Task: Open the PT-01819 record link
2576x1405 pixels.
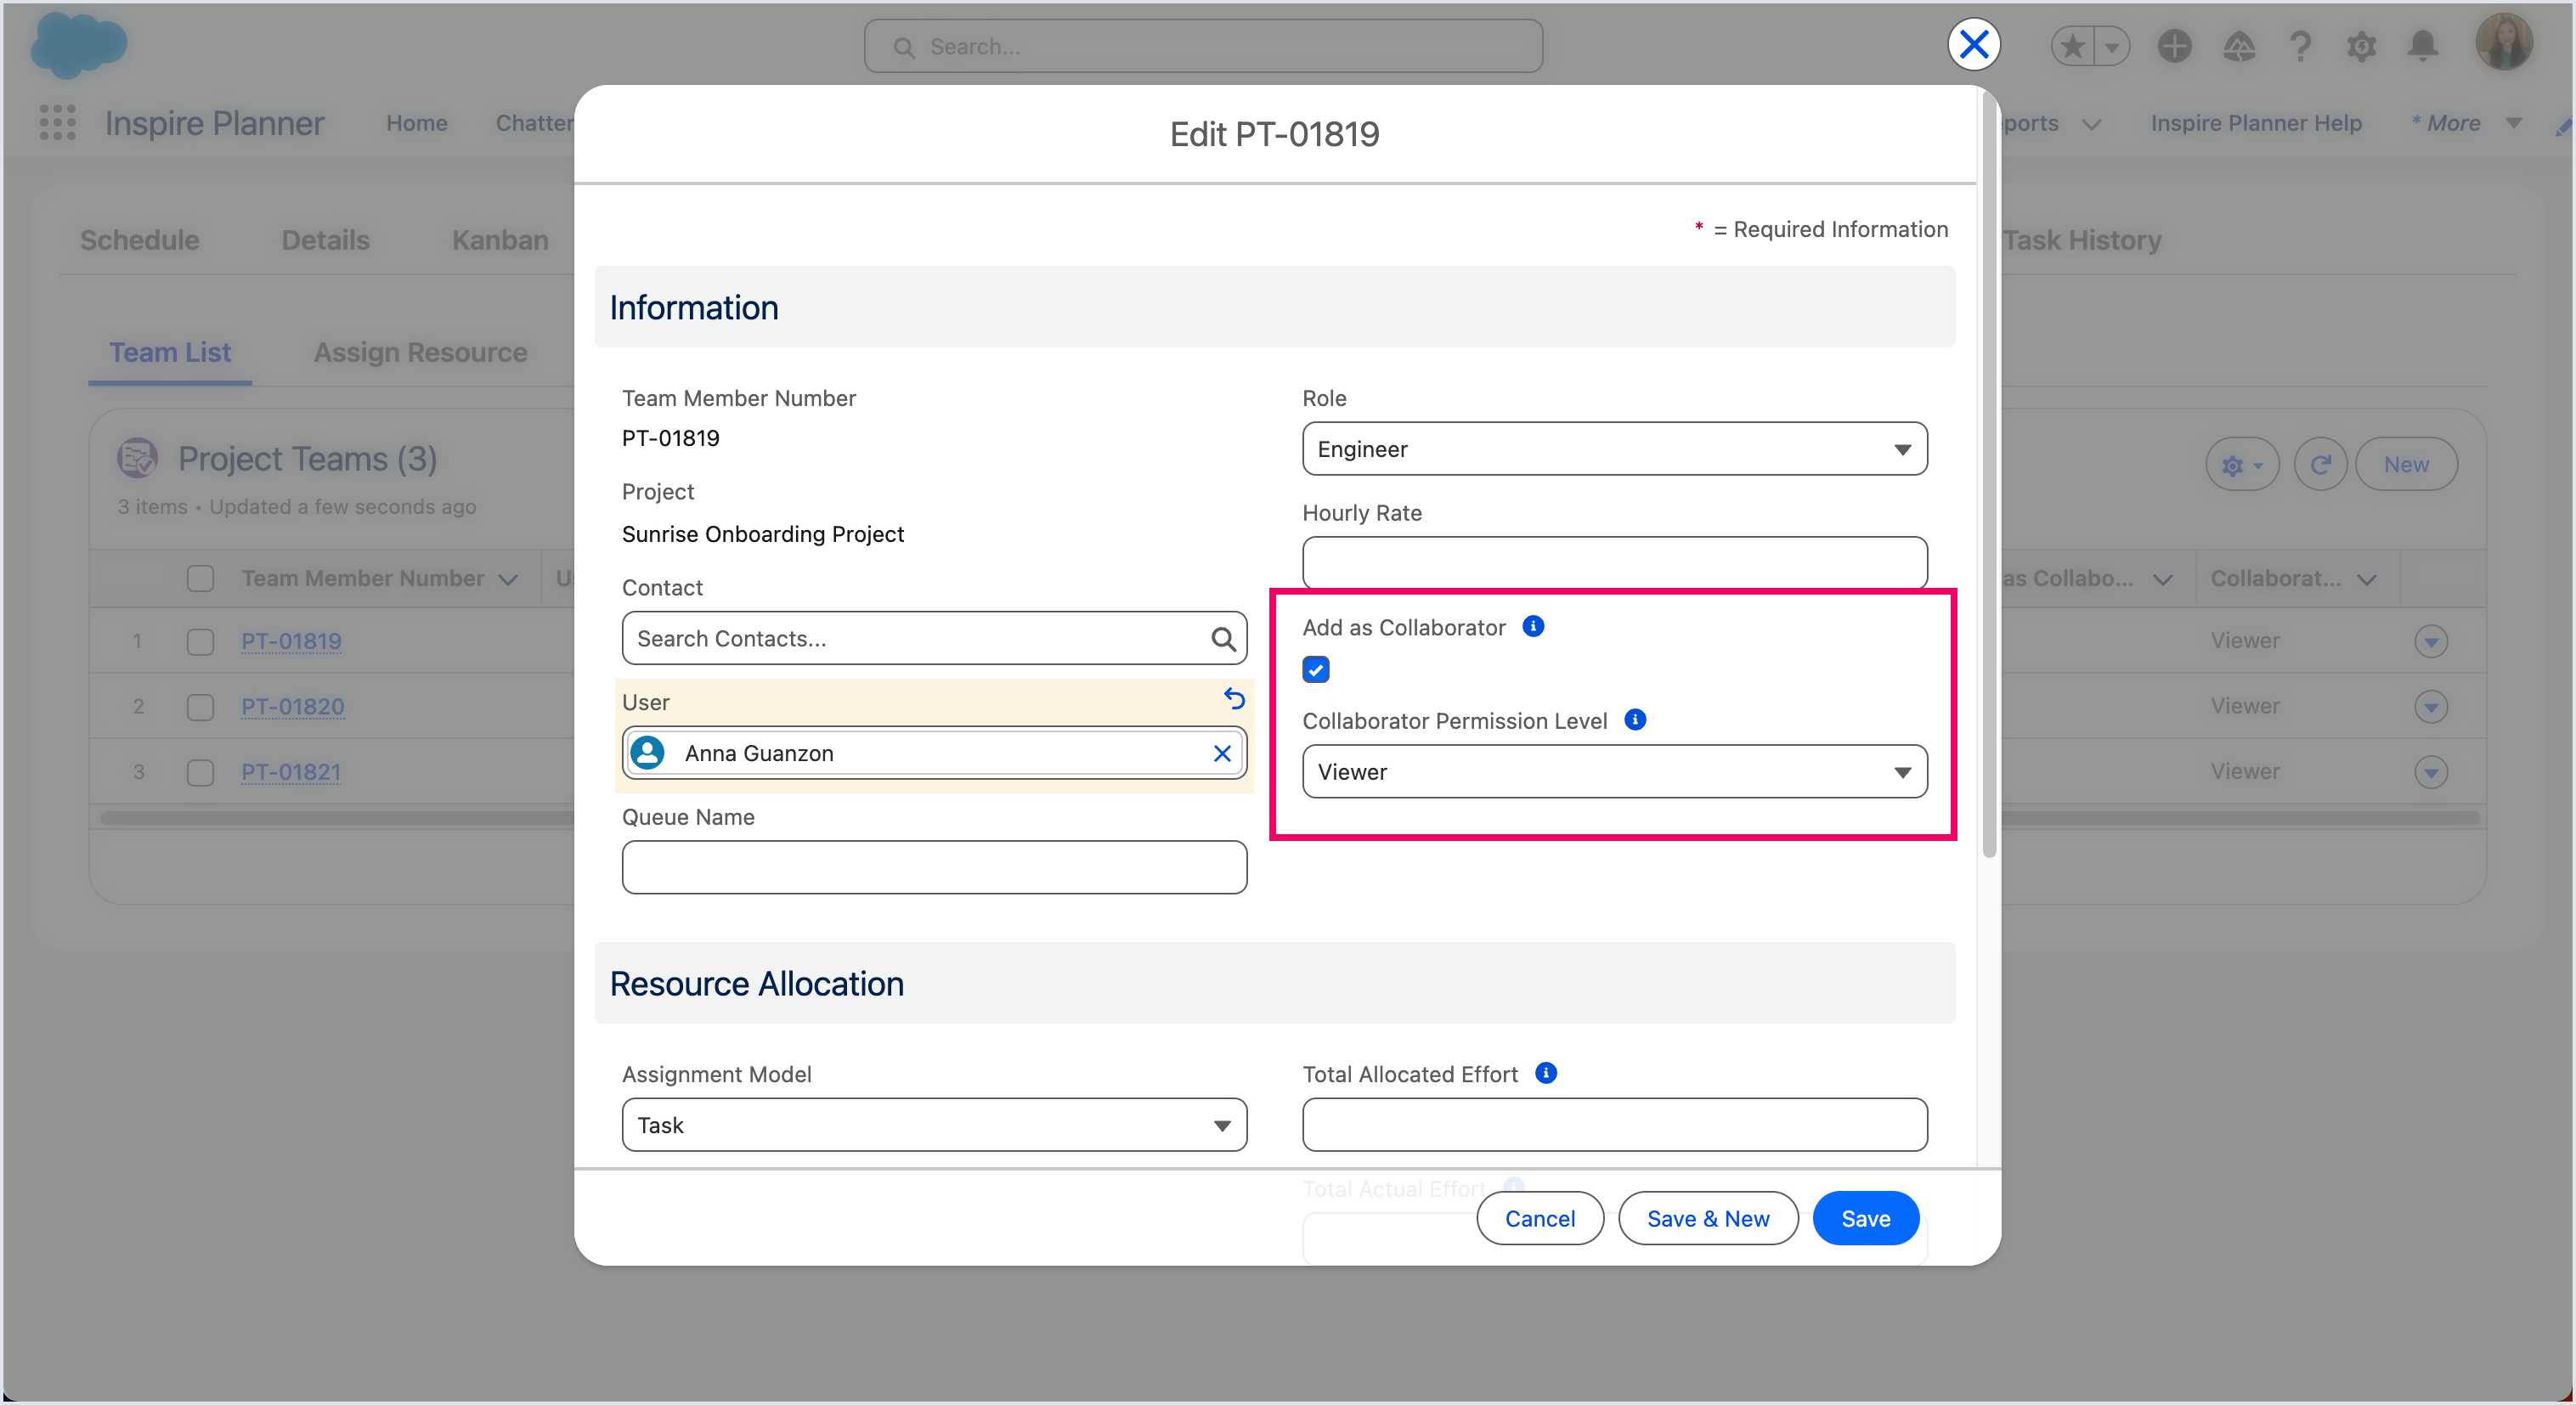Action: coord(291,641)
